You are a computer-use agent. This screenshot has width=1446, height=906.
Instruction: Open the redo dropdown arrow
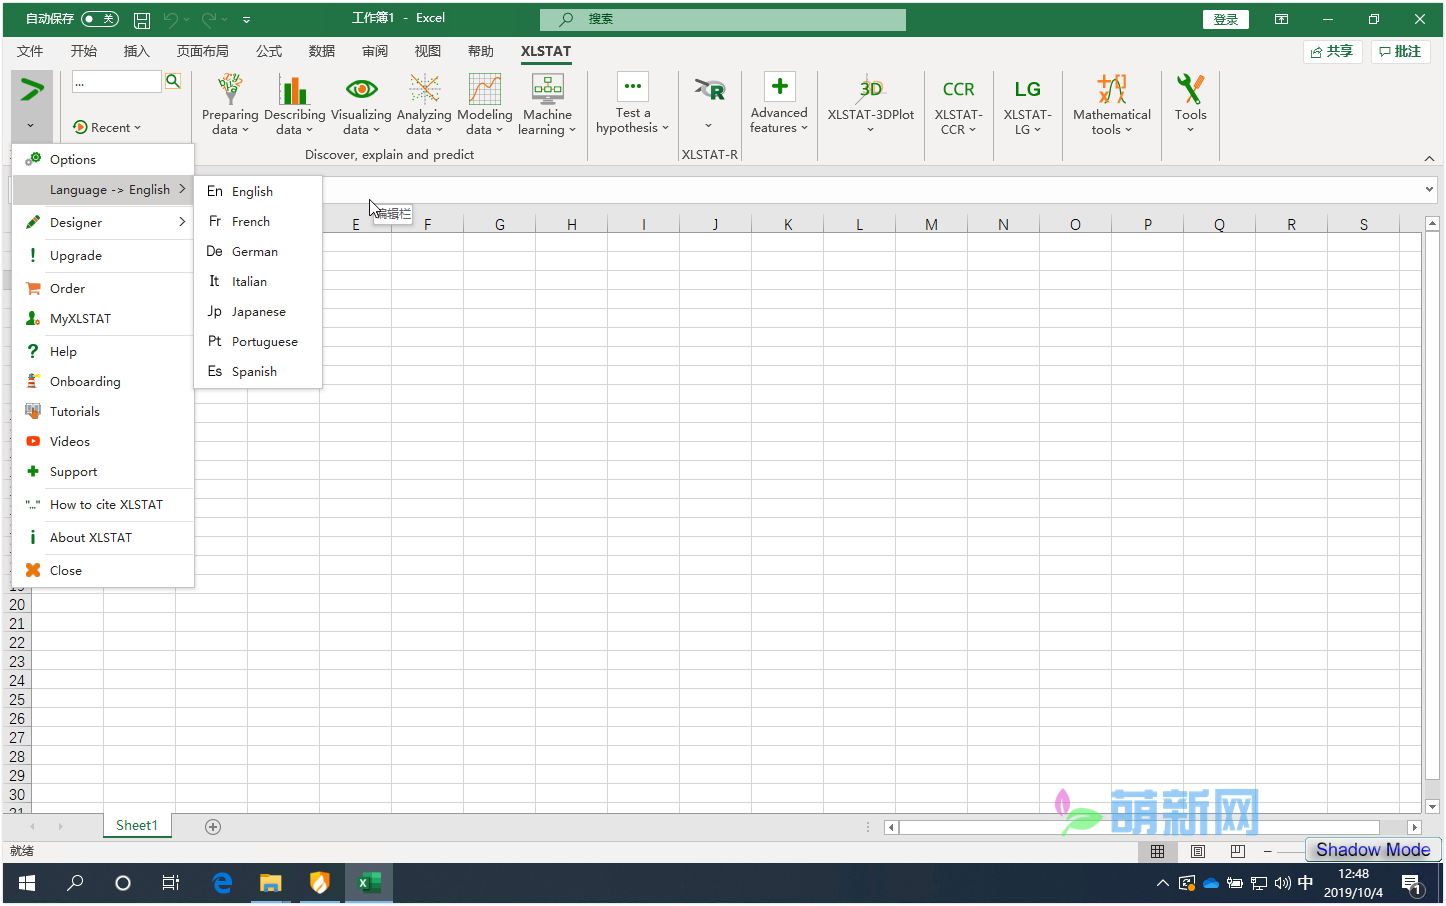coord(227,19)
